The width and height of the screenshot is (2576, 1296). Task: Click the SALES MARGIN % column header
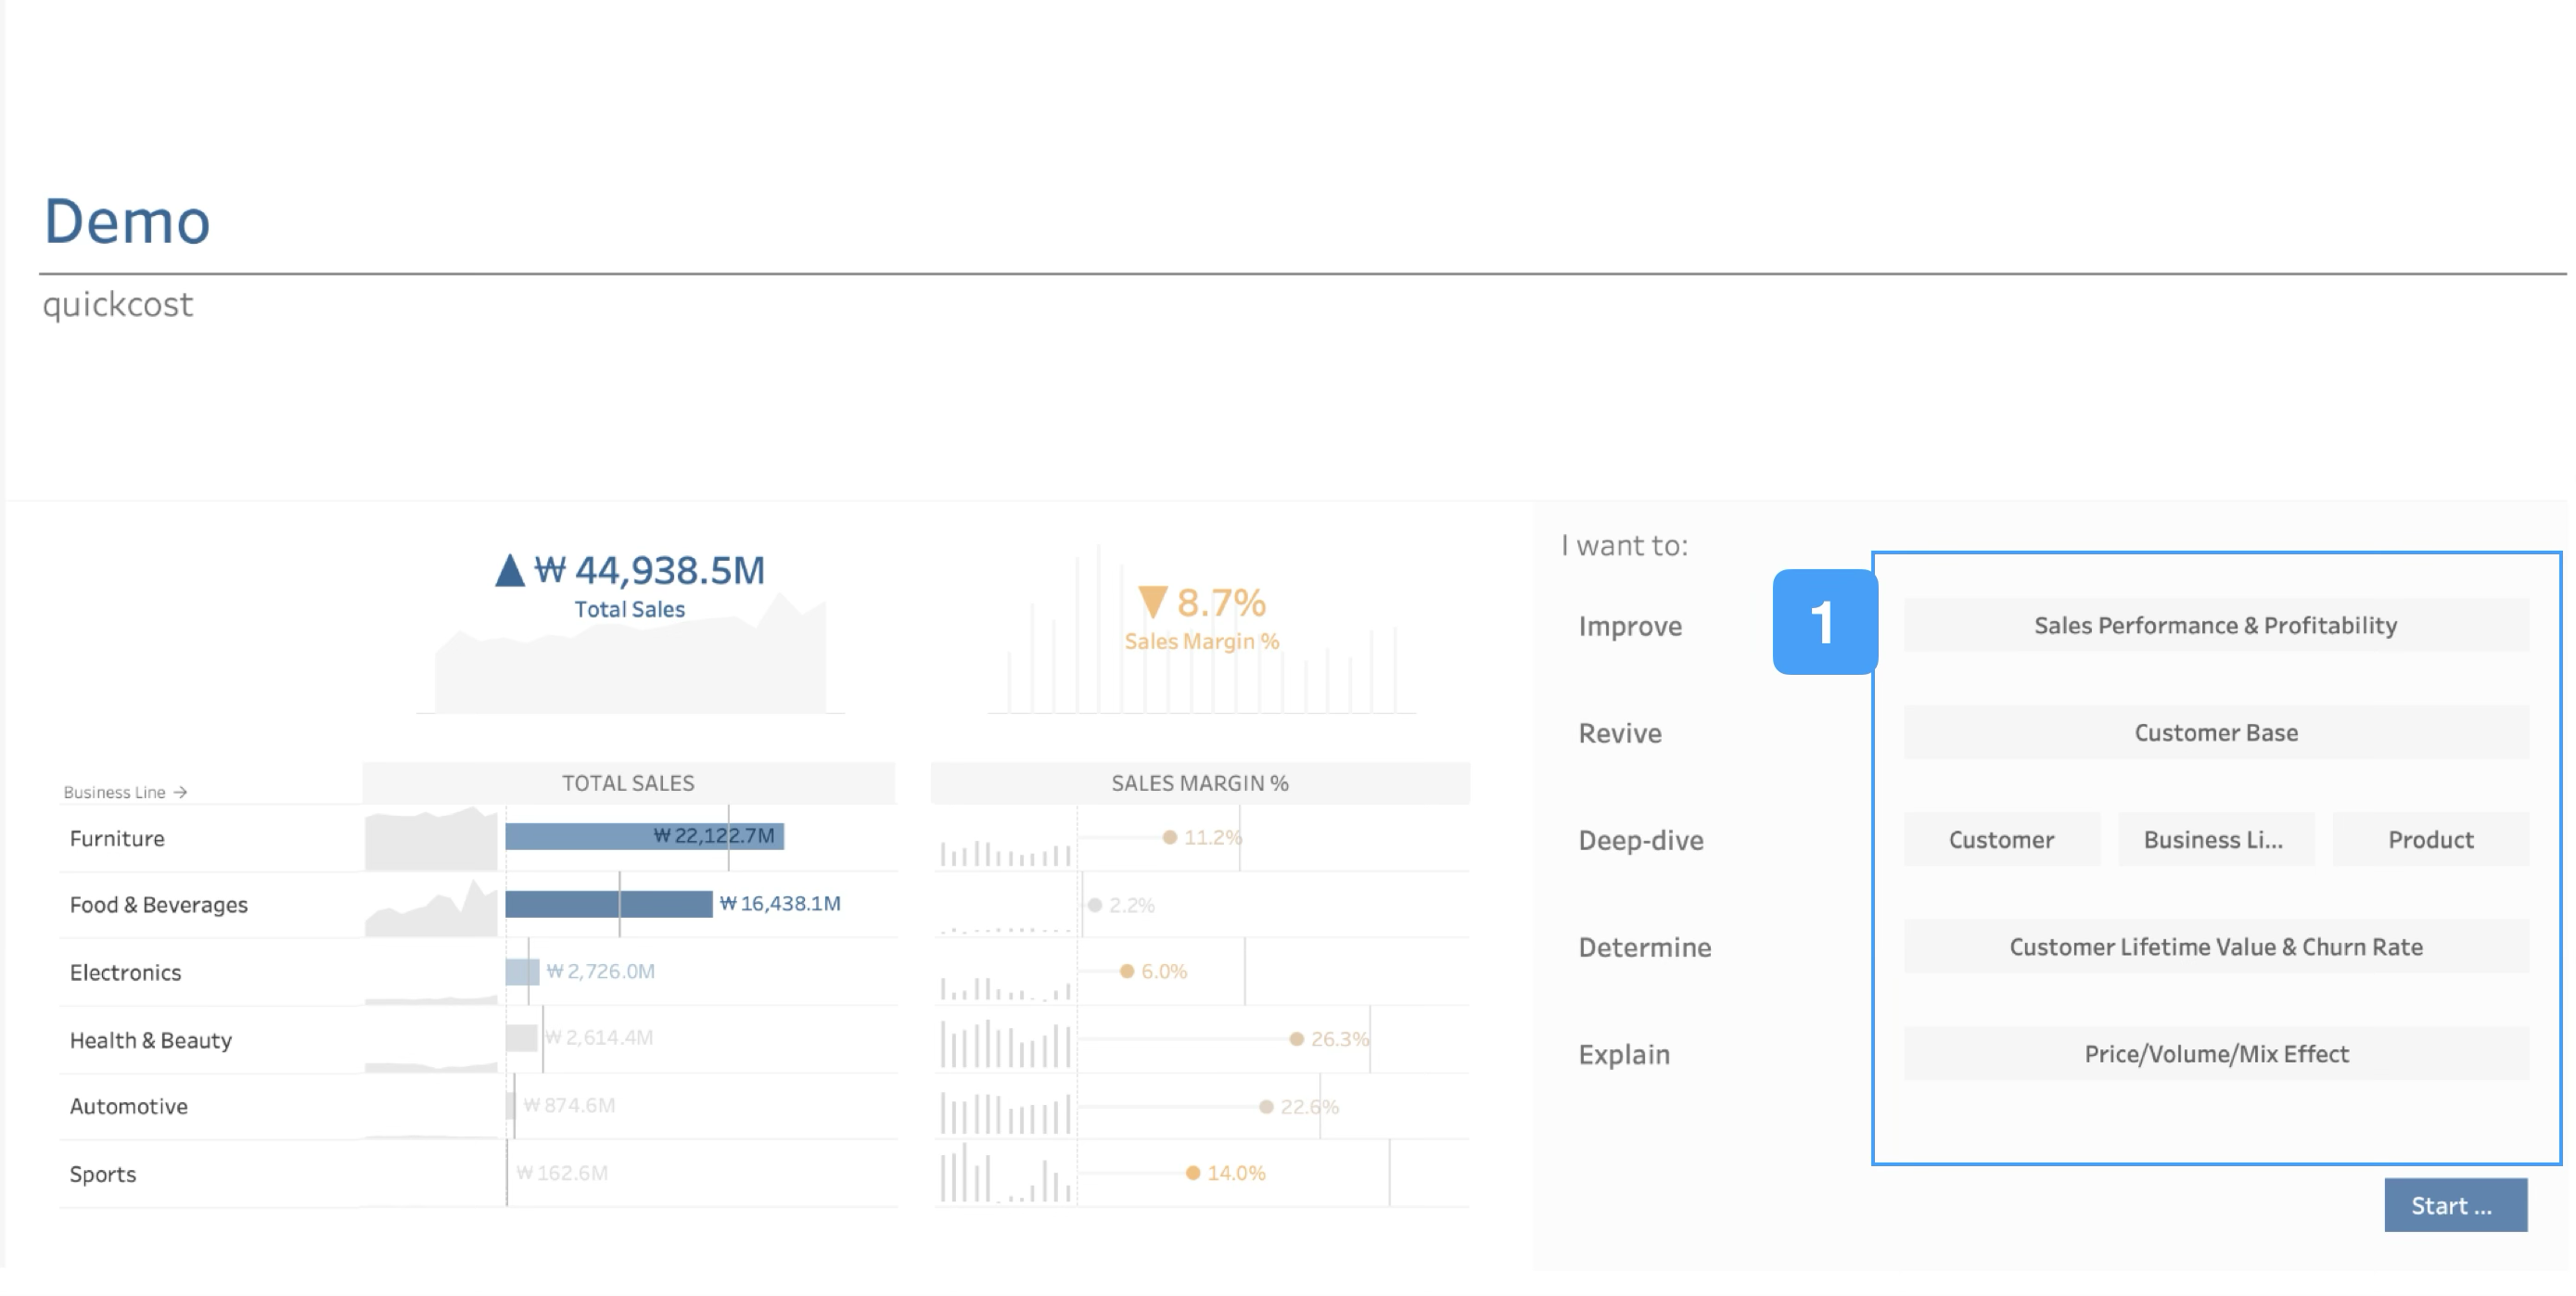coord(1199,783)
